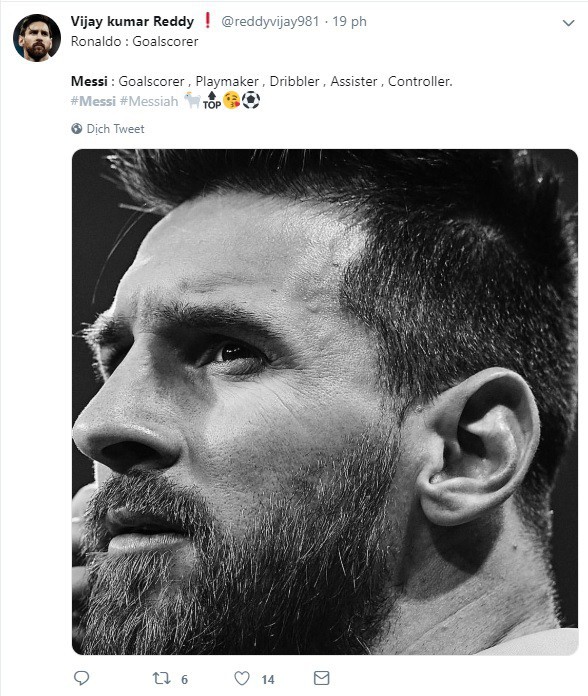Click the 19 ph timestamp link
Image resolution: width=588 pixels, height=696 pixels.
[349, 21]
